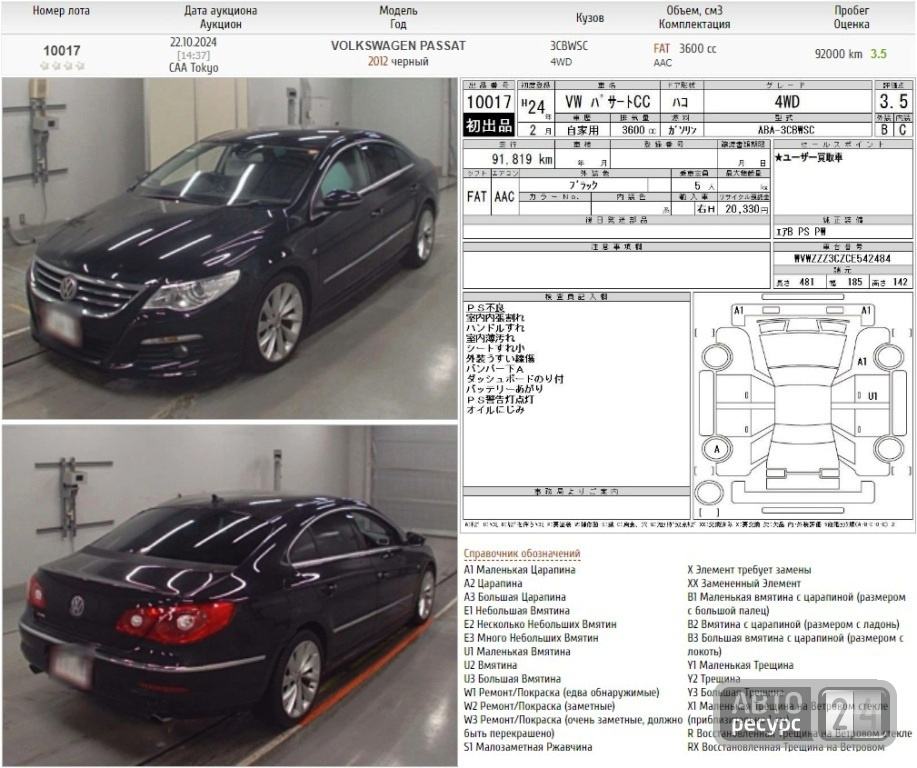Open the front view photo of the Passat
917x768 pixels.
tap(230, 249)
